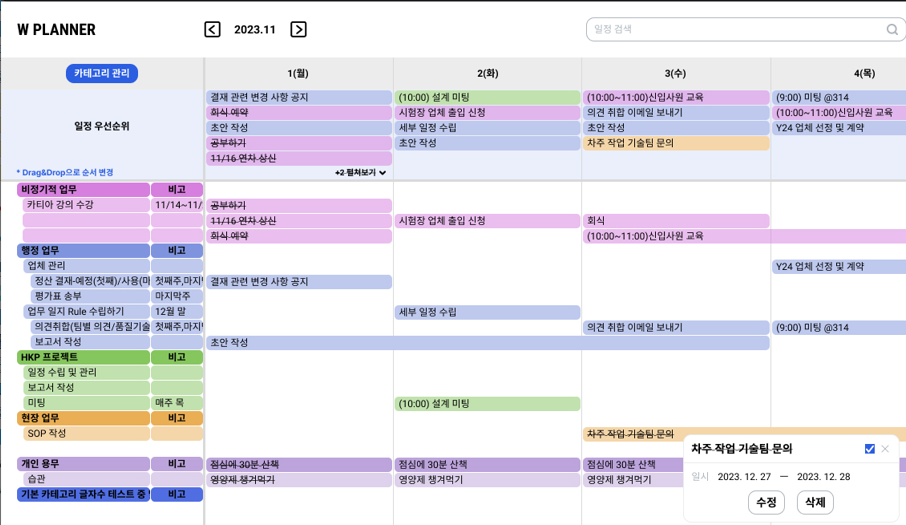Viewport: 906px width, 525px height.
Task: Open the long 초안 작성 bar in 보고서 작성 row
Action: point(488,342)
